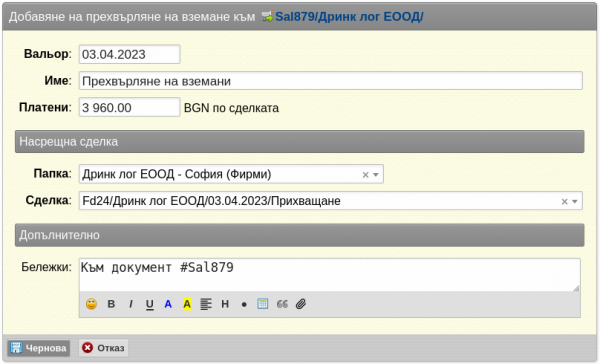Insert a quote block in notes
Viewport: 600px width, 364px height.
coord(282,304)
